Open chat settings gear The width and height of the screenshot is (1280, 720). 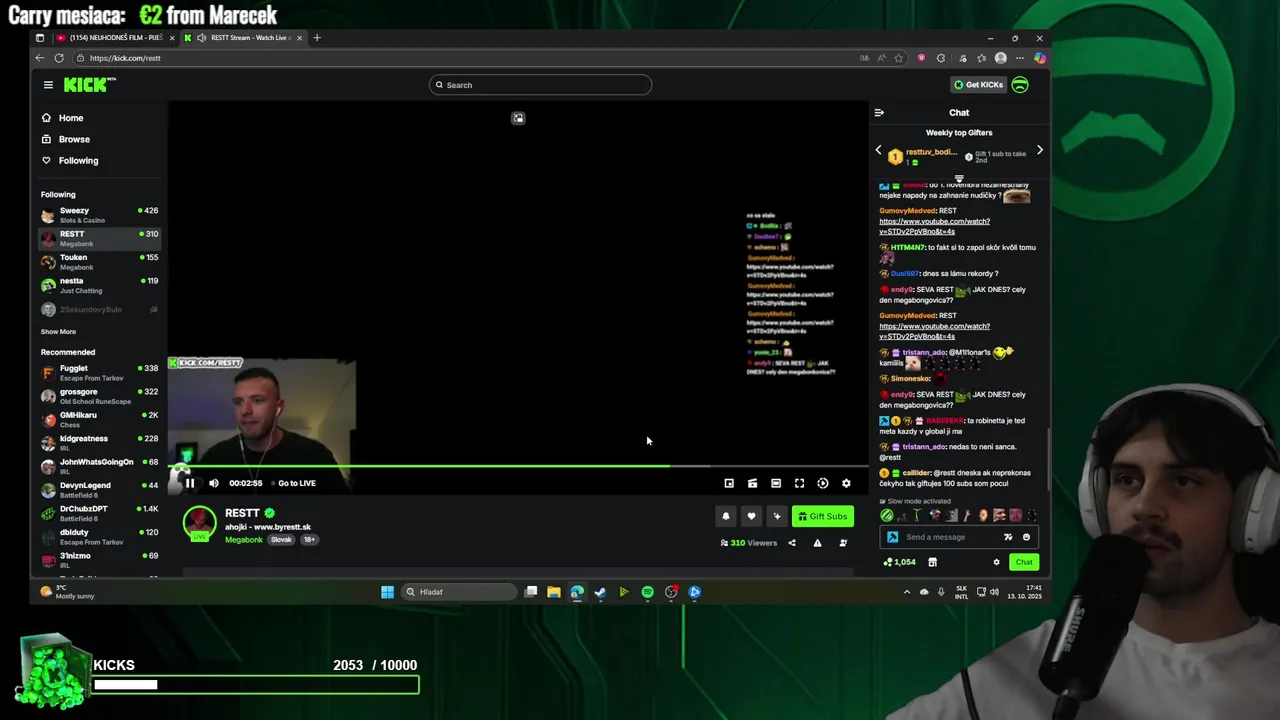pos(996,562)
